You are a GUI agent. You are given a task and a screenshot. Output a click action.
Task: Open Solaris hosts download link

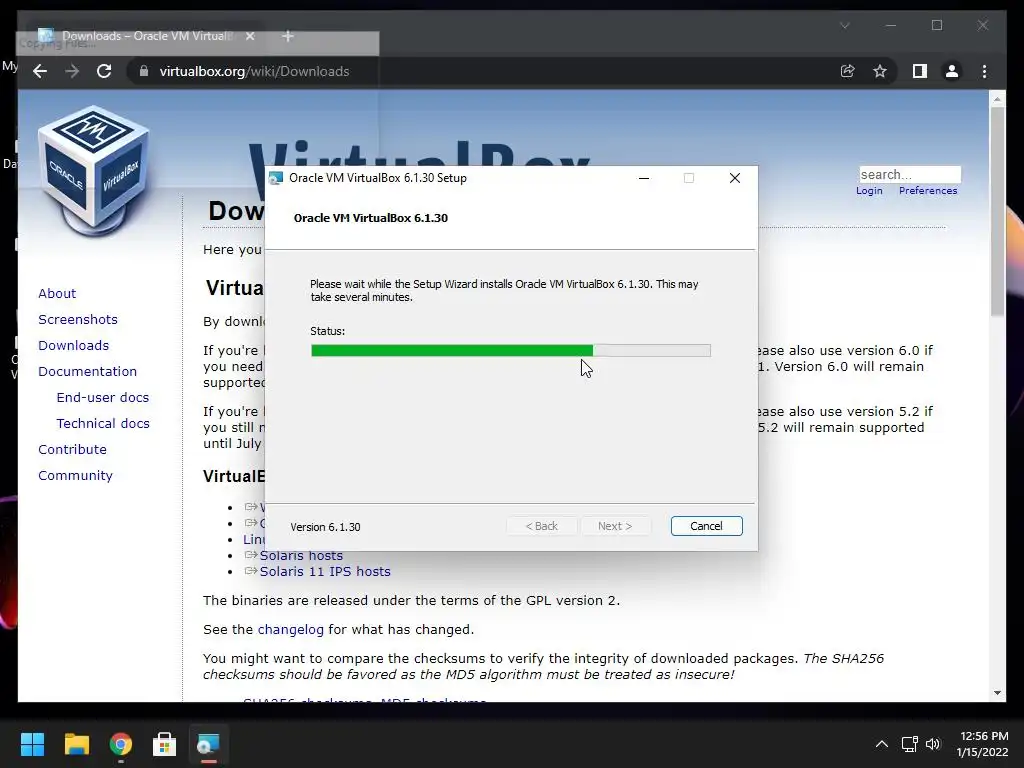tap(301, 556)
